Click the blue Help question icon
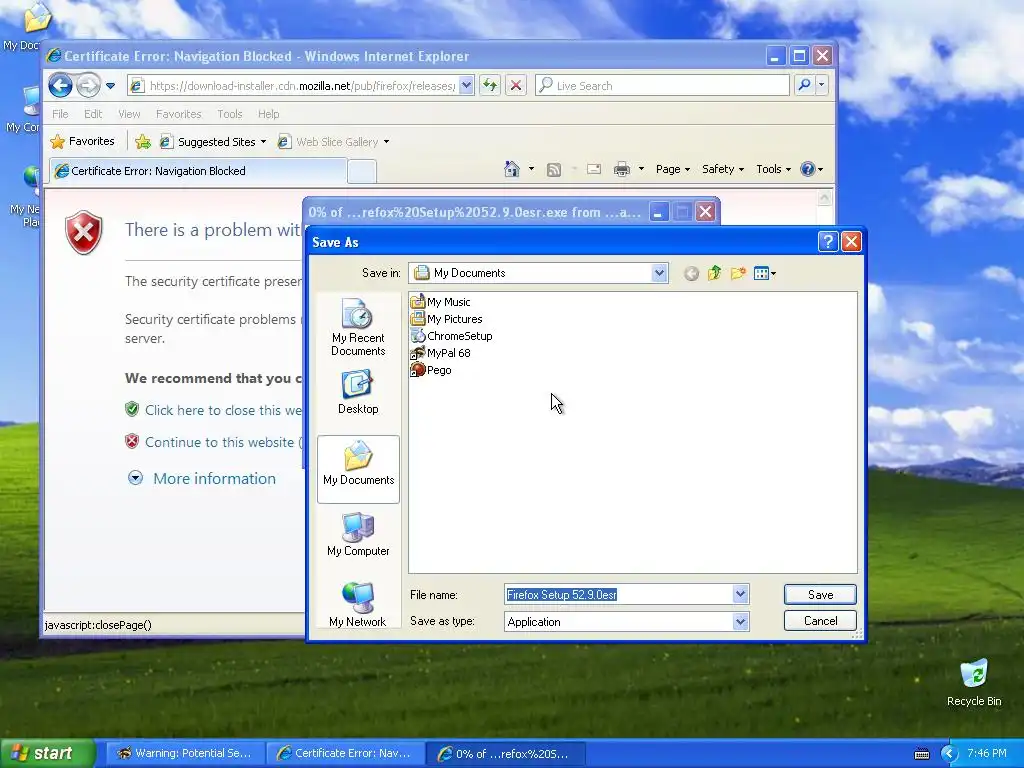Viewport: 1024px width, 768px height. click(808, 169)
